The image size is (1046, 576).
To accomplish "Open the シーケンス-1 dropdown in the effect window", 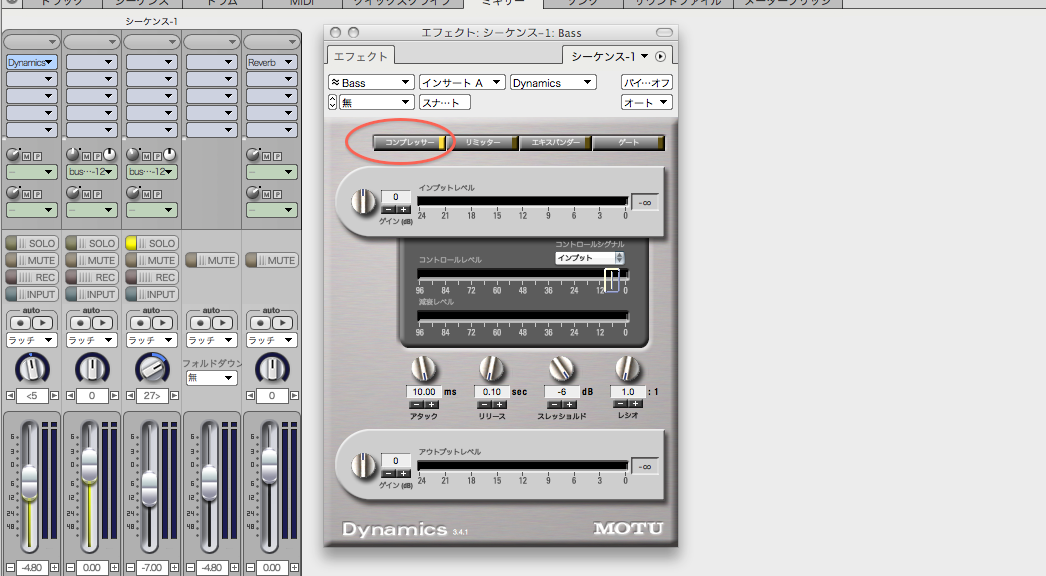I will pyautogui.click(x=610, y=57).
